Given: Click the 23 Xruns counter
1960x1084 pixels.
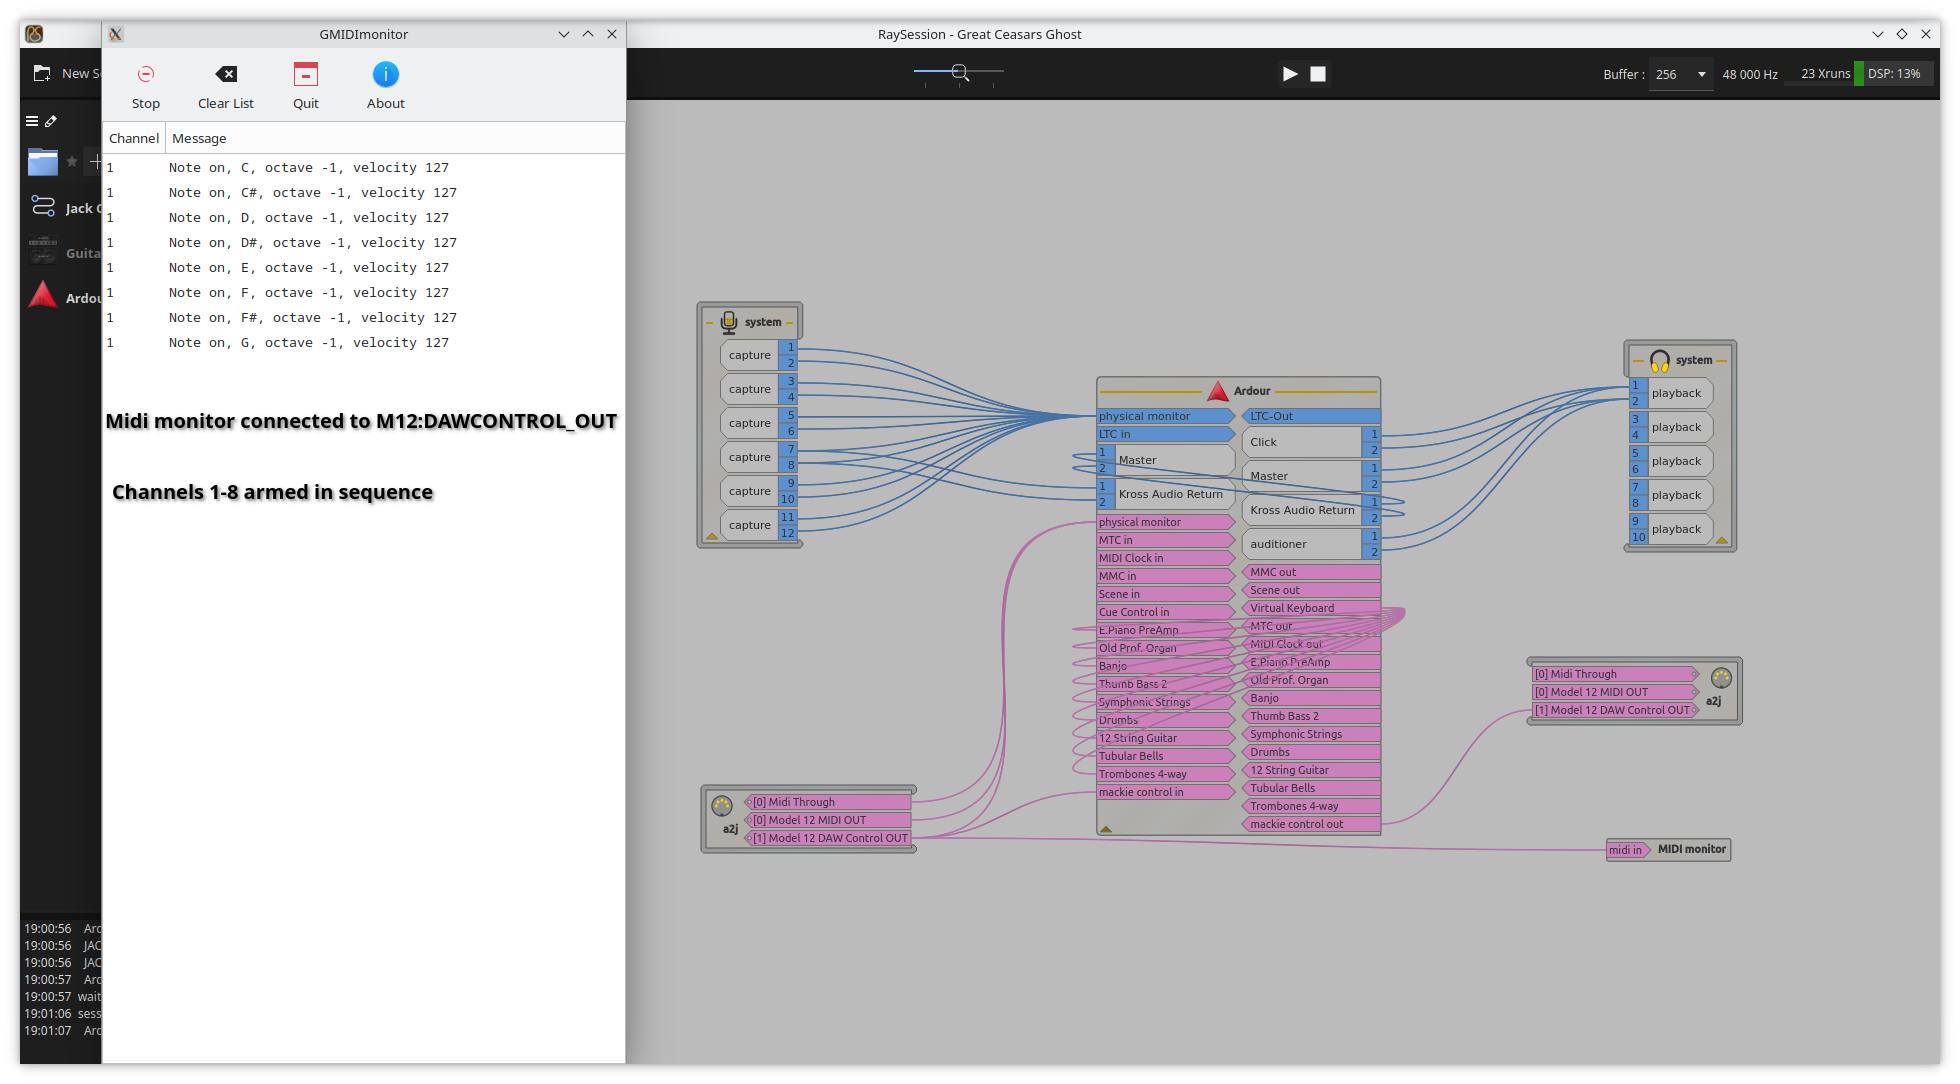Looking at the screenshot, I should (x=1825, y=74).
